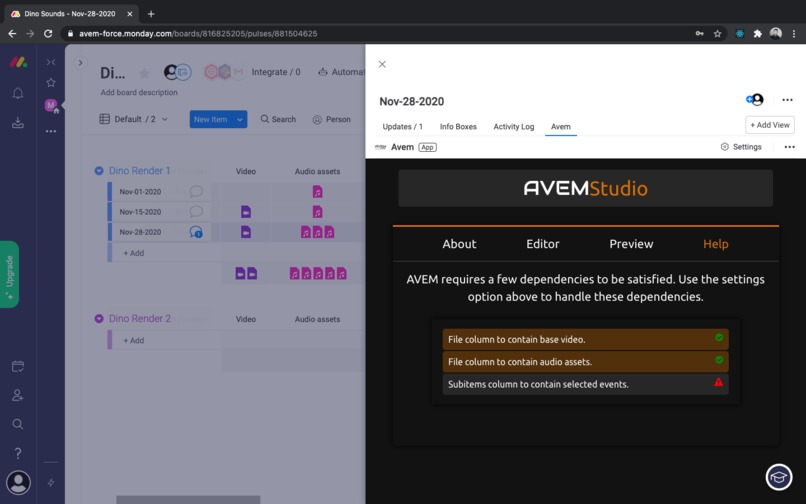Open the search everything magnifier in sidebar
This screenshot has height=504, width=806.
tap(18, 424)
